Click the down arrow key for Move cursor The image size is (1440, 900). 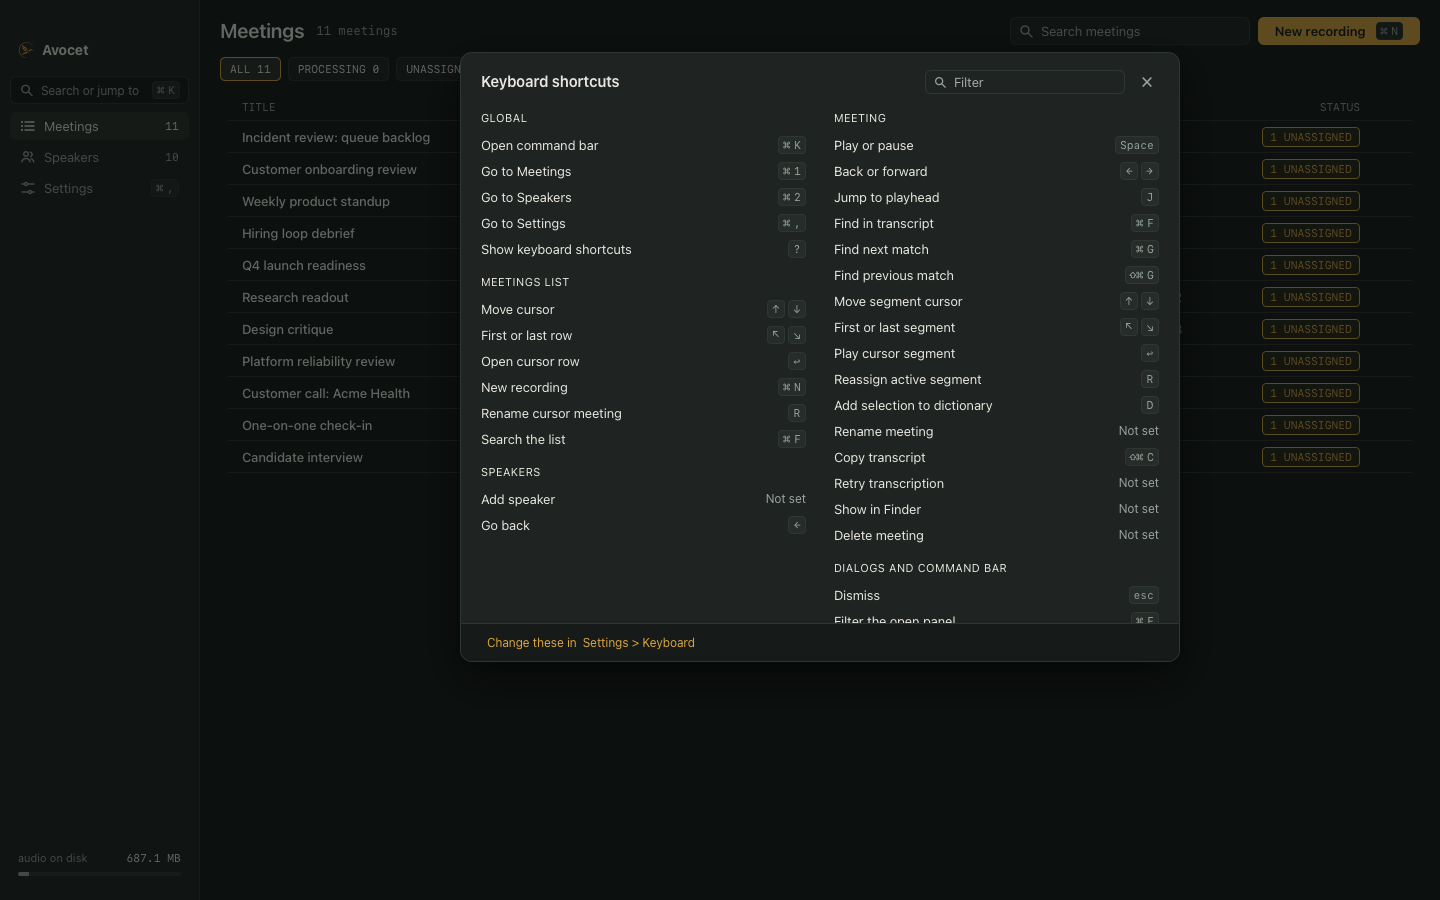(797, 309)
